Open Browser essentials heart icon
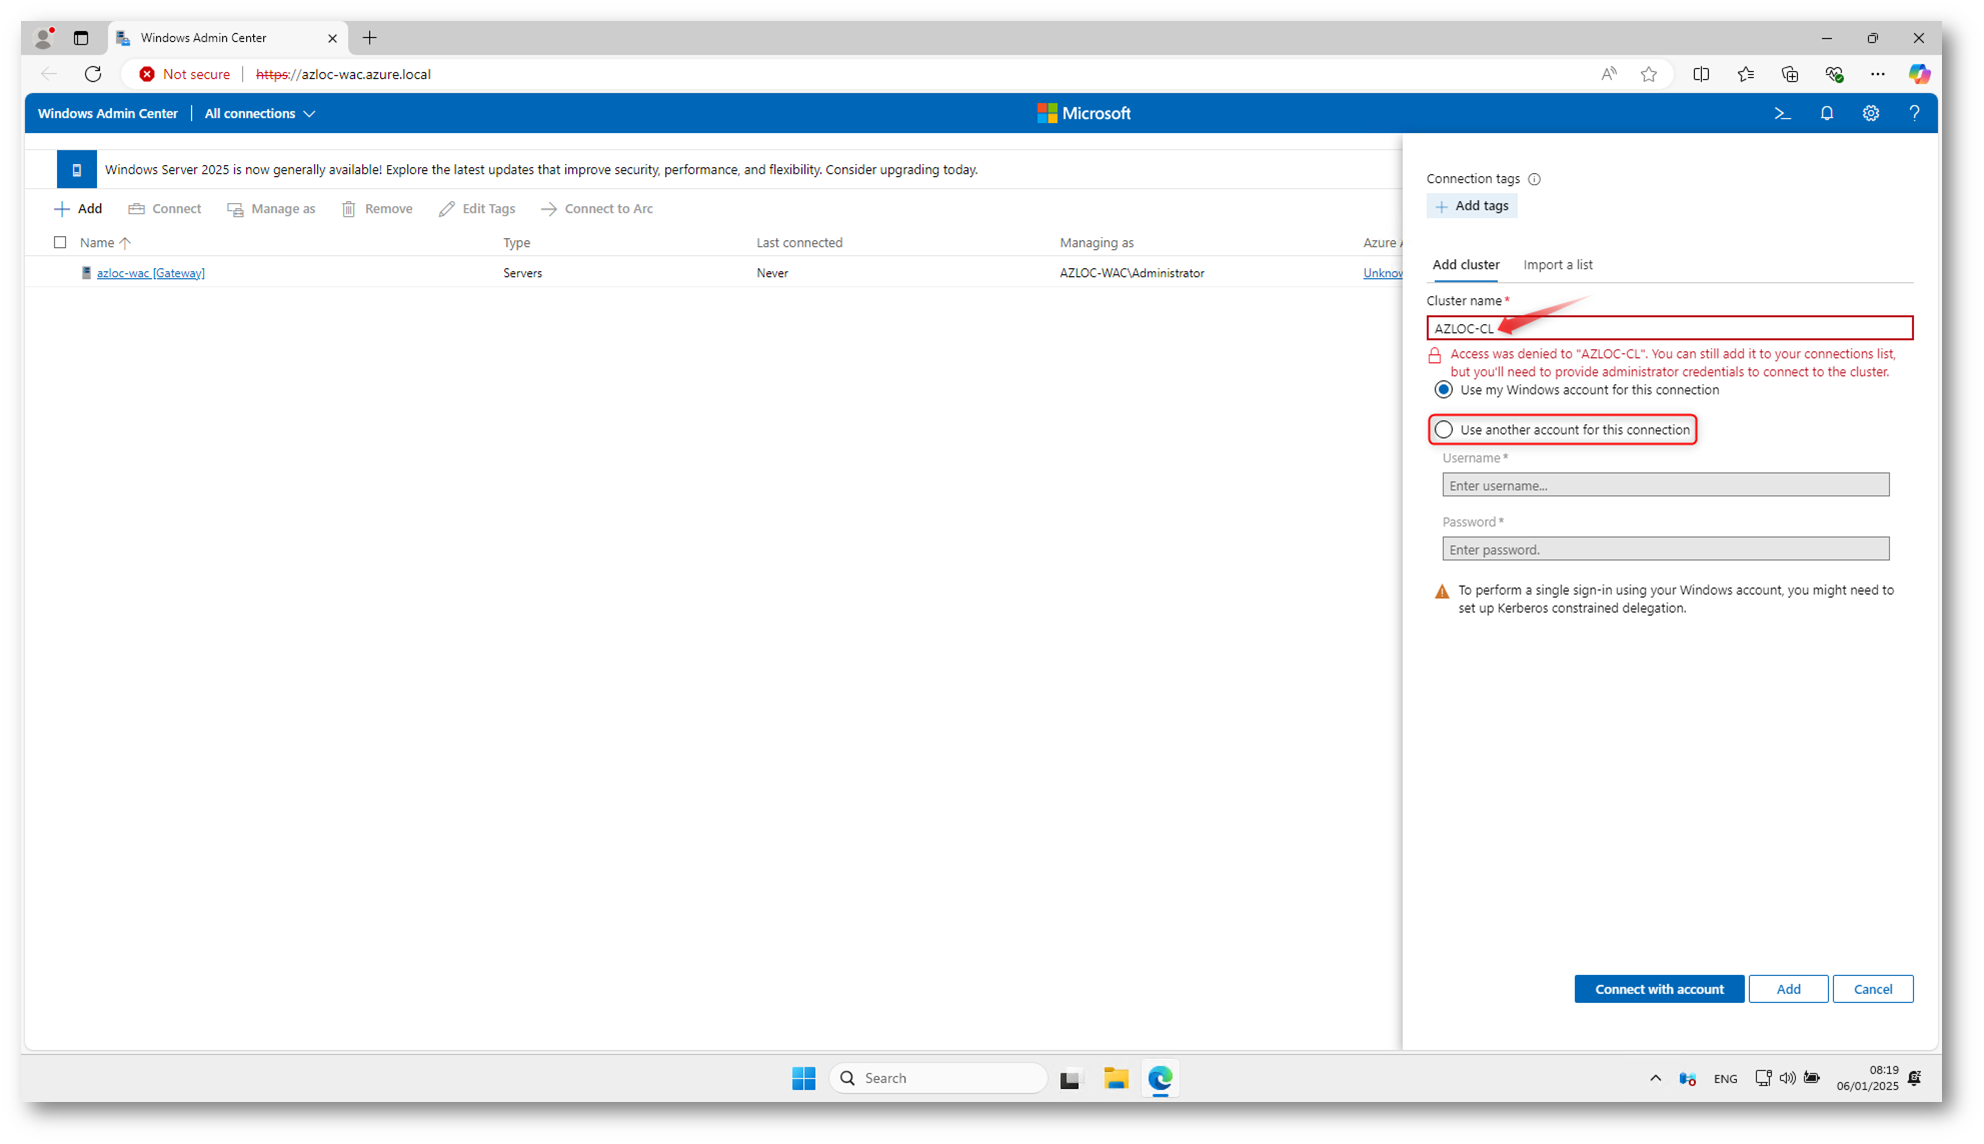The image size is (1984, 1144). pyautogui.click(x=1833, y=74)
